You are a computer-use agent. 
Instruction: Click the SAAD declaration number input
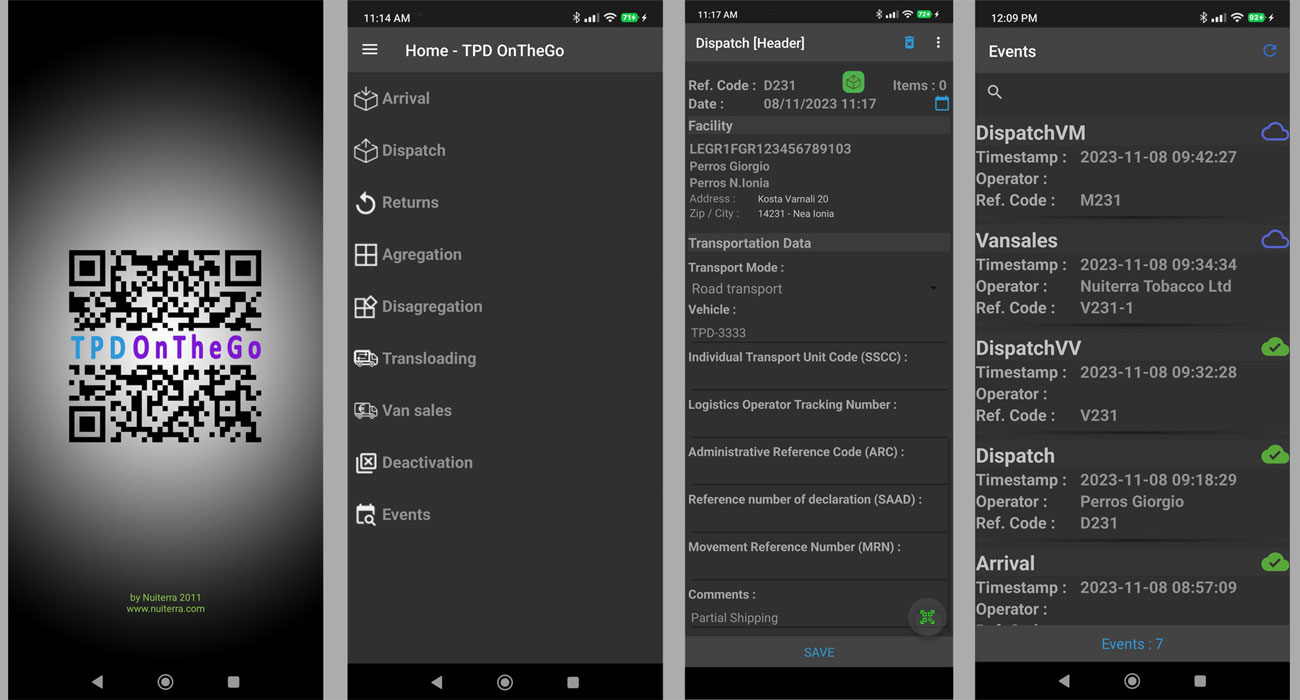817,520
